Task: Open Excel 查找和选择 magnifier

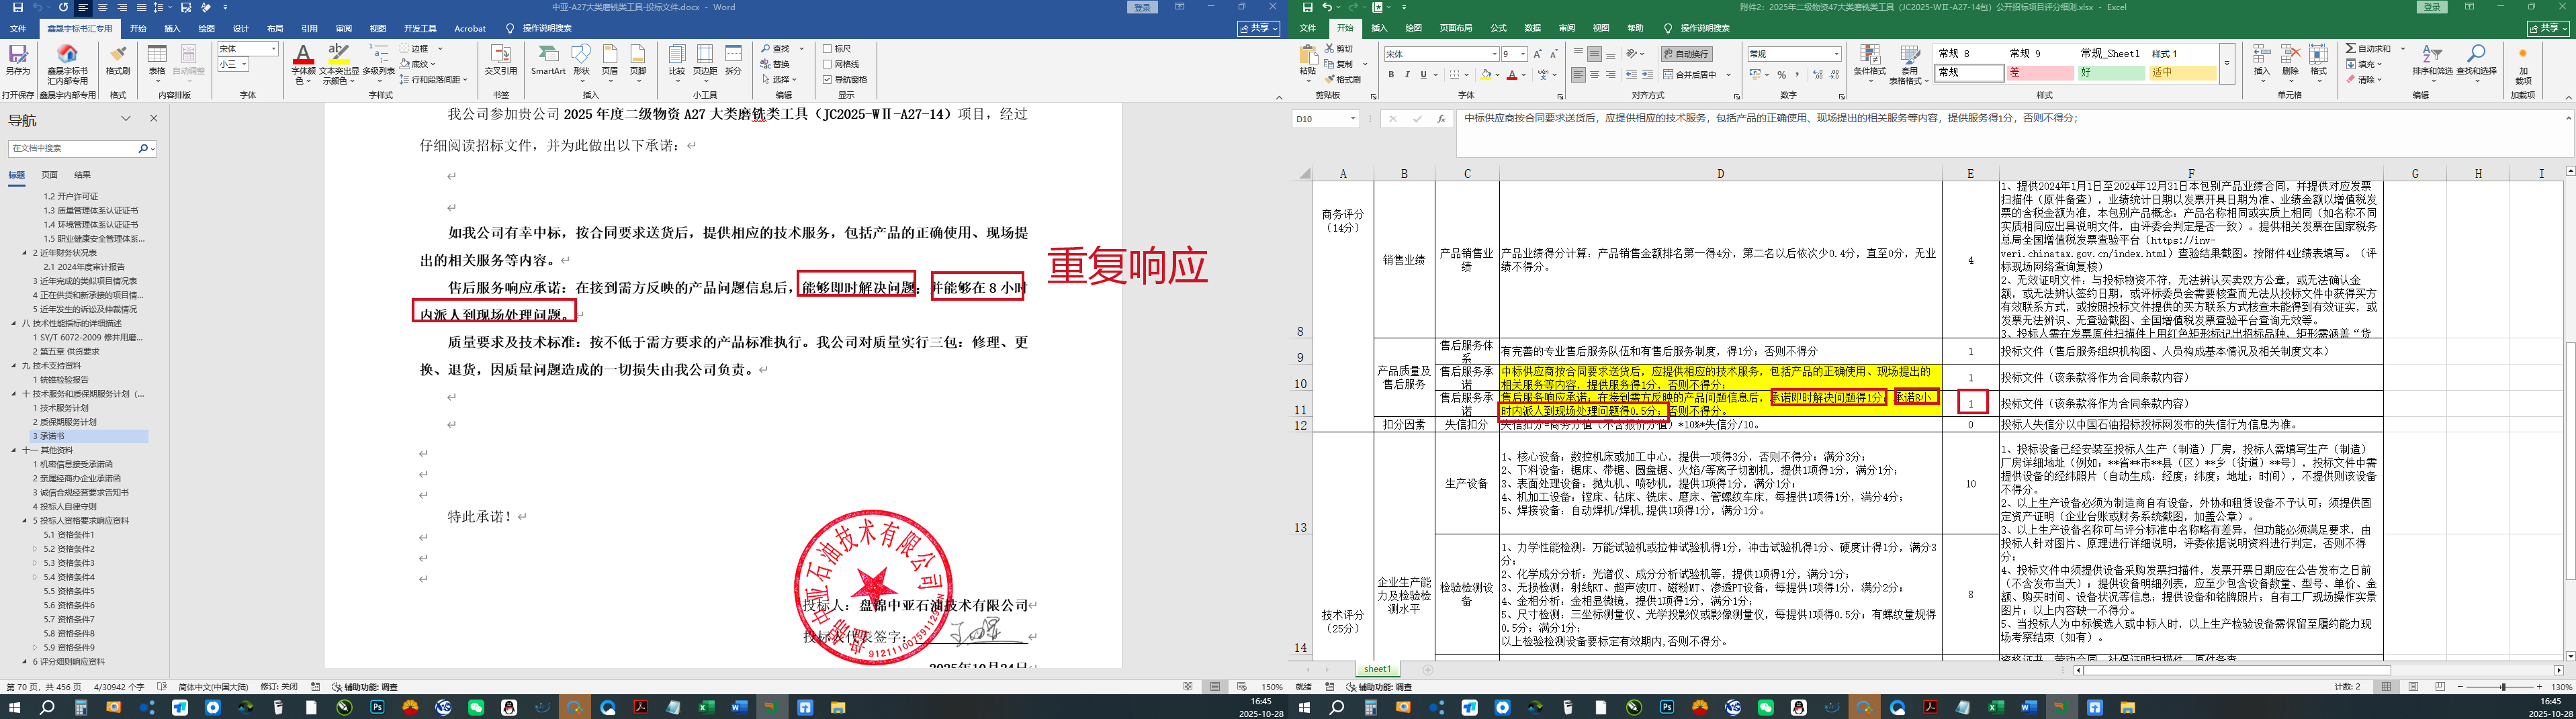Action: pyautogui.click(x=2476, y=53)
